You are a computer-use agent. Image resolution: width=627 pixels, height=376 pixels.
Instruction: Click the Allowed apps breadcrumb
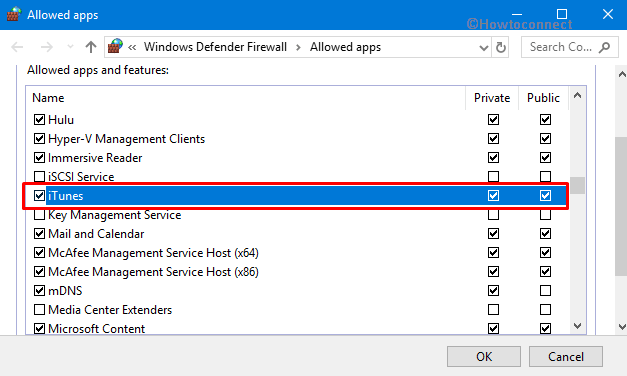345,47
